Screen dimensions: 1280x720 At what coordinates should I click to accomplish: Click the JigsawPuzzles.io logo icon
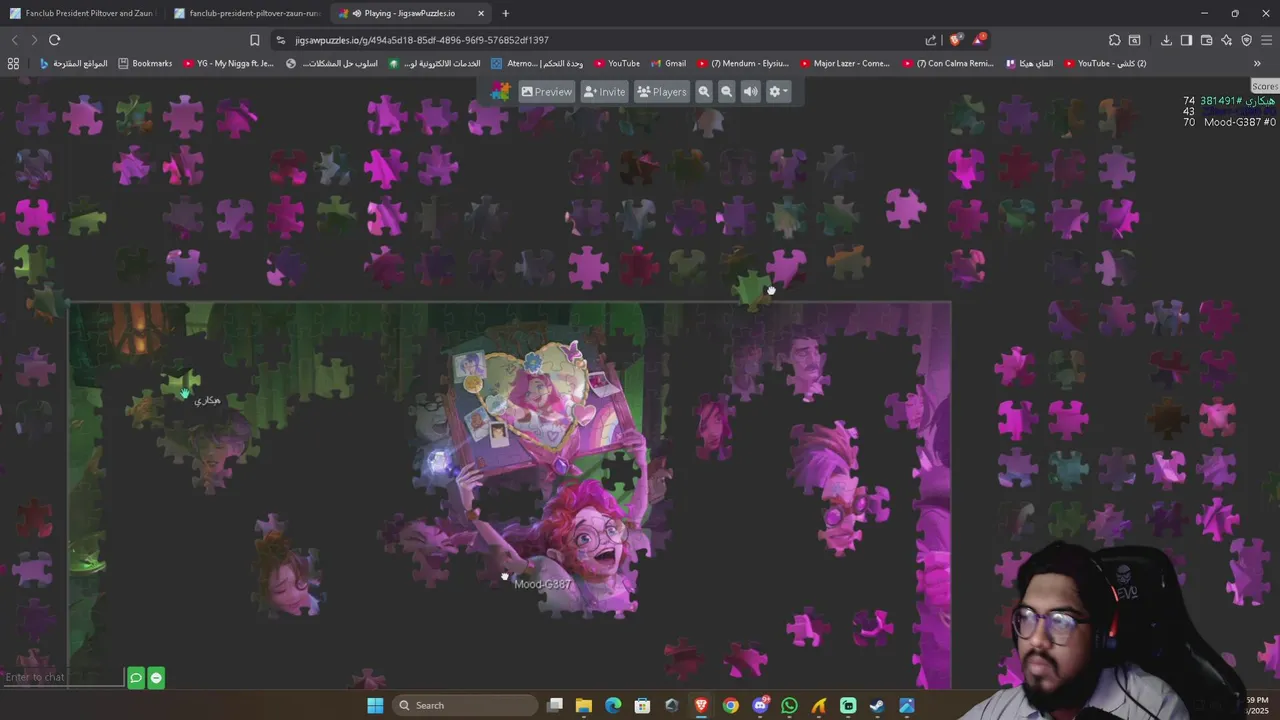point(500,91)
